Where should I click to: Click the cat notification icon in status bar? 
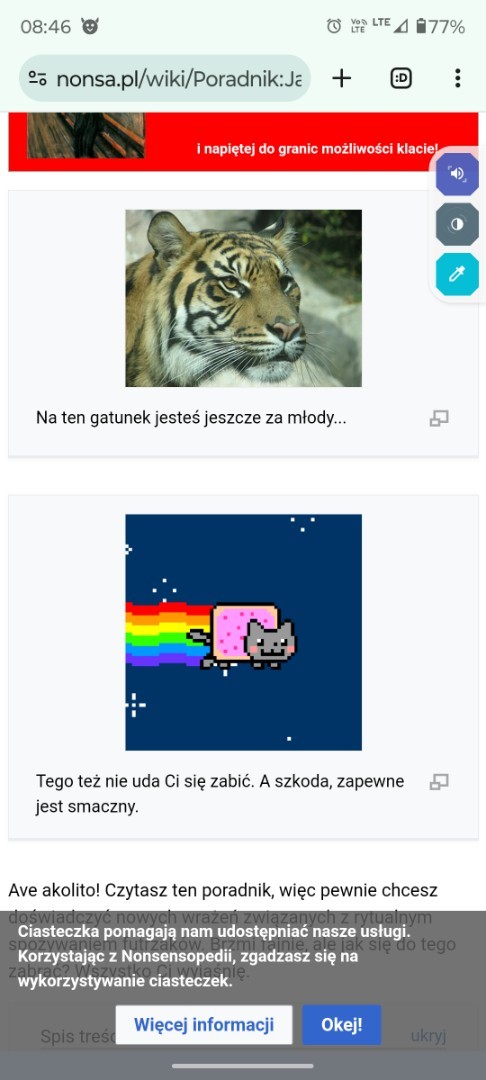click(90, 27)
